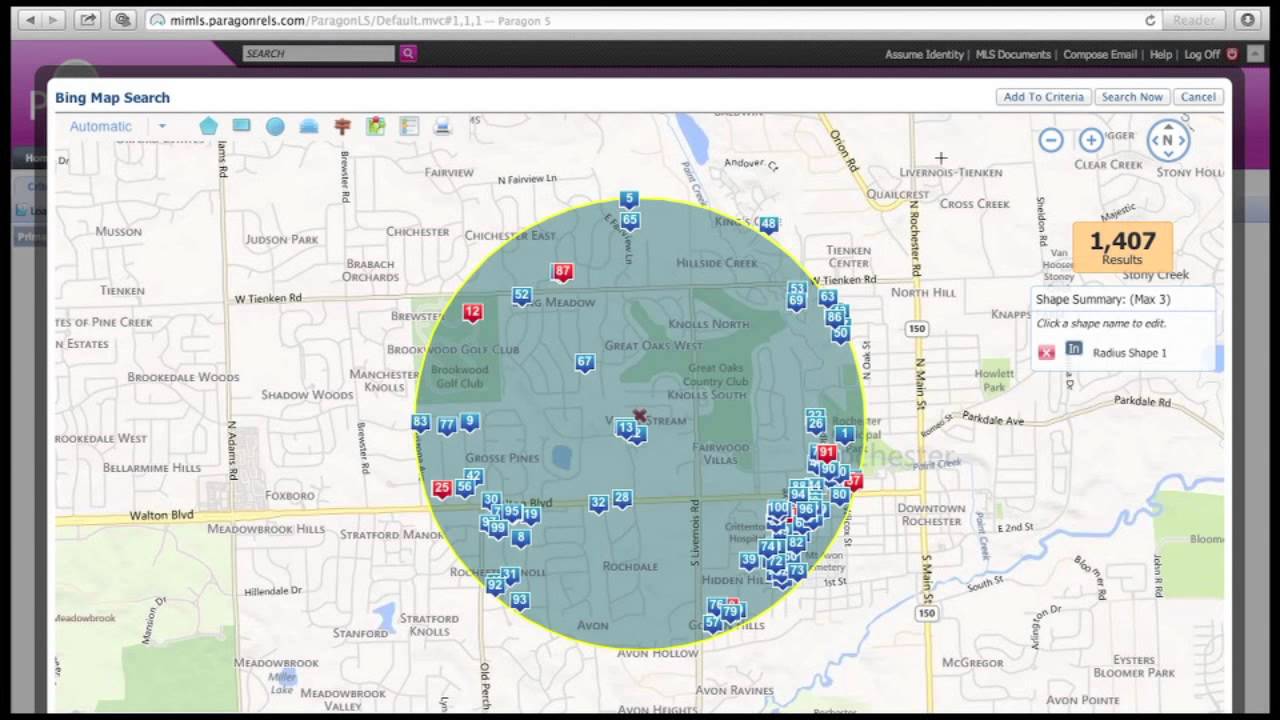Click blue listing marker 67
The image size is (1280, 720).
tap(585, 363)
